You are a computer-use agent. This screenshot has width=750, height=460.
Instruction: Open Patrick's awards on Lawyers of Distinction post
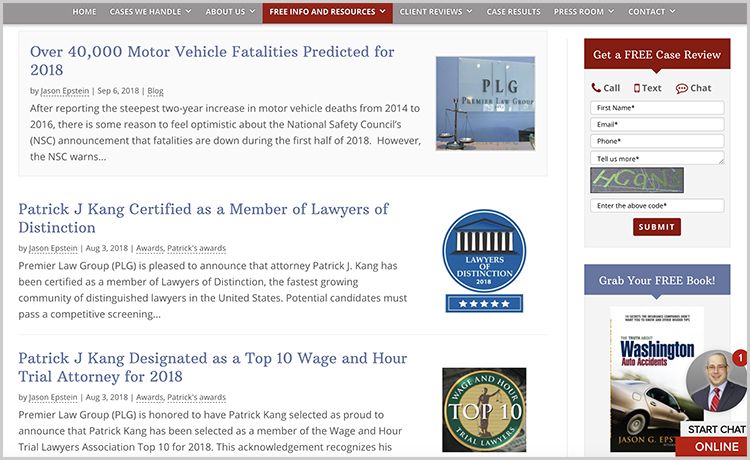[x=196, y=248]
